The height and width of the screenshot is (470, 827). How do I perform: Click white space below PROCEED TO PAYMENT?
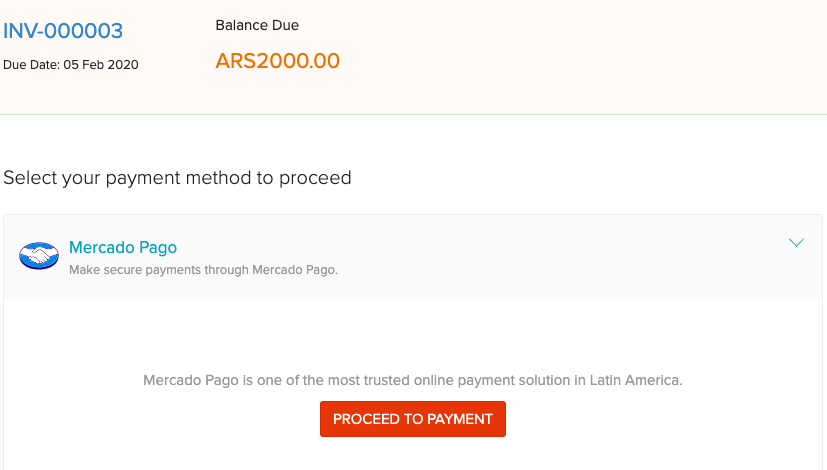click(x=412, y=455)
